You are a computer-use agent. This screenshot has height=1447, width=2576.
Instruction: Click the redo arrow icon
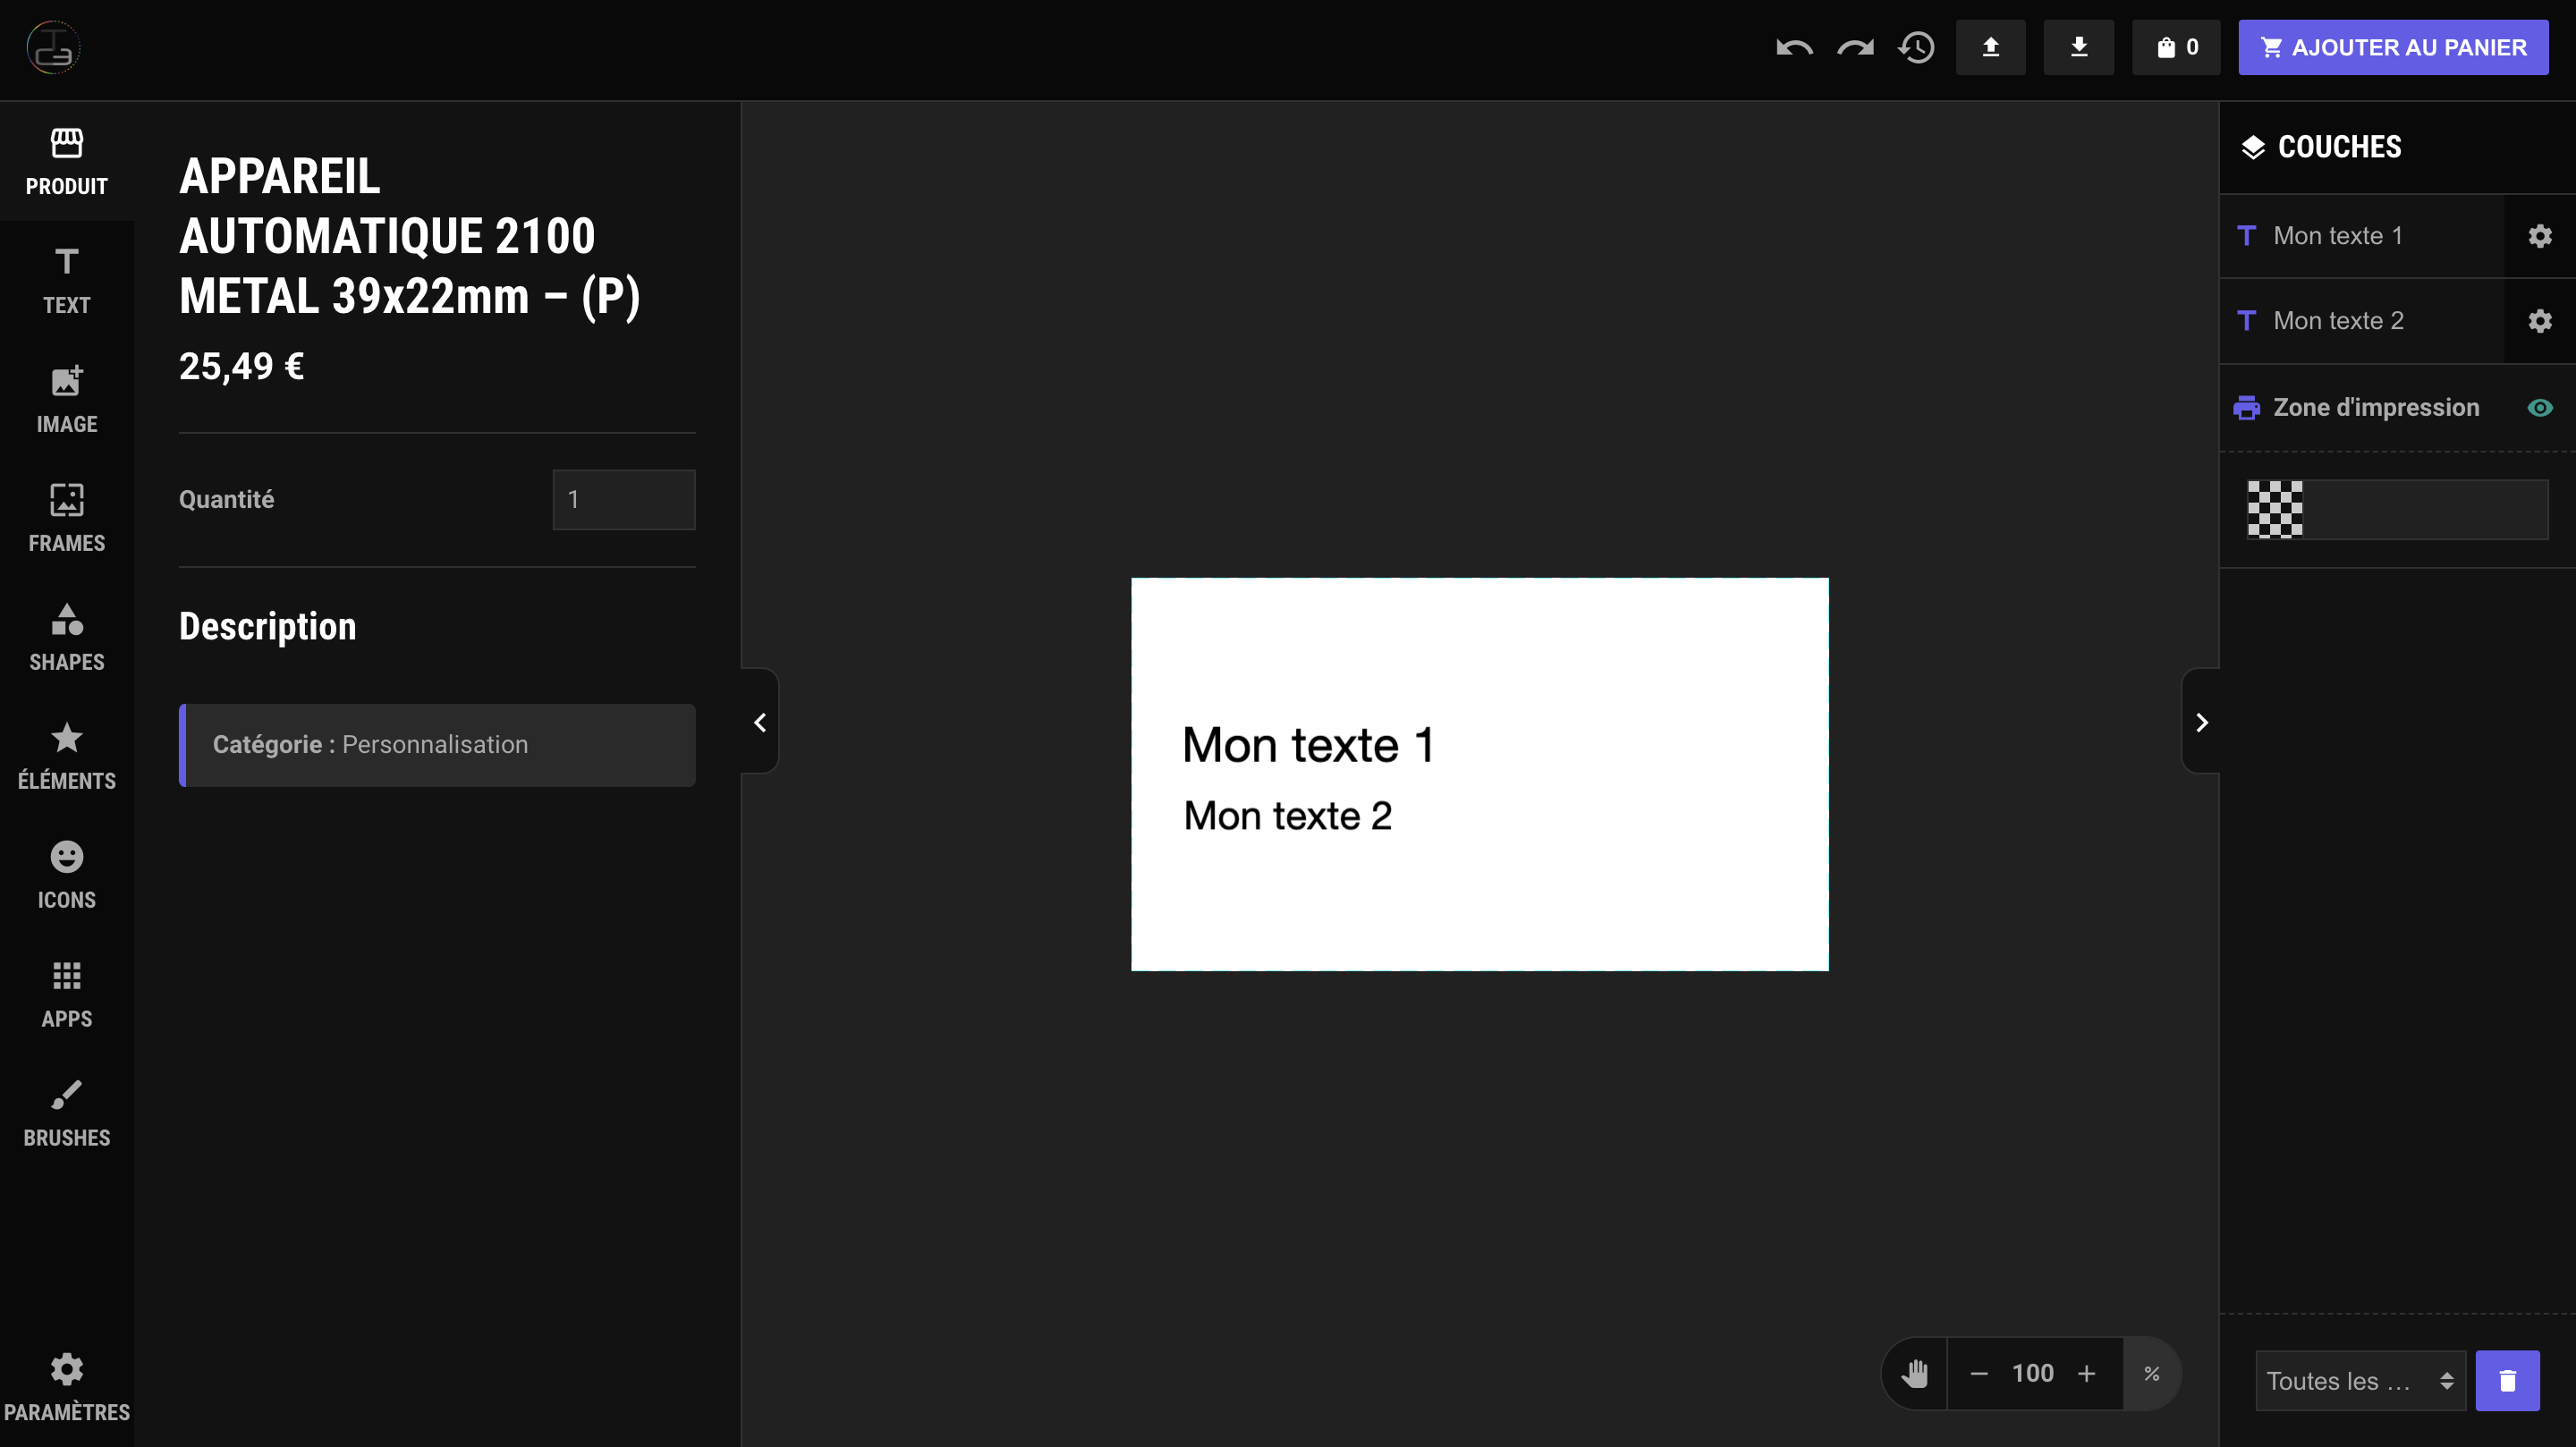pyautogui.click(x=1855, y=47)
